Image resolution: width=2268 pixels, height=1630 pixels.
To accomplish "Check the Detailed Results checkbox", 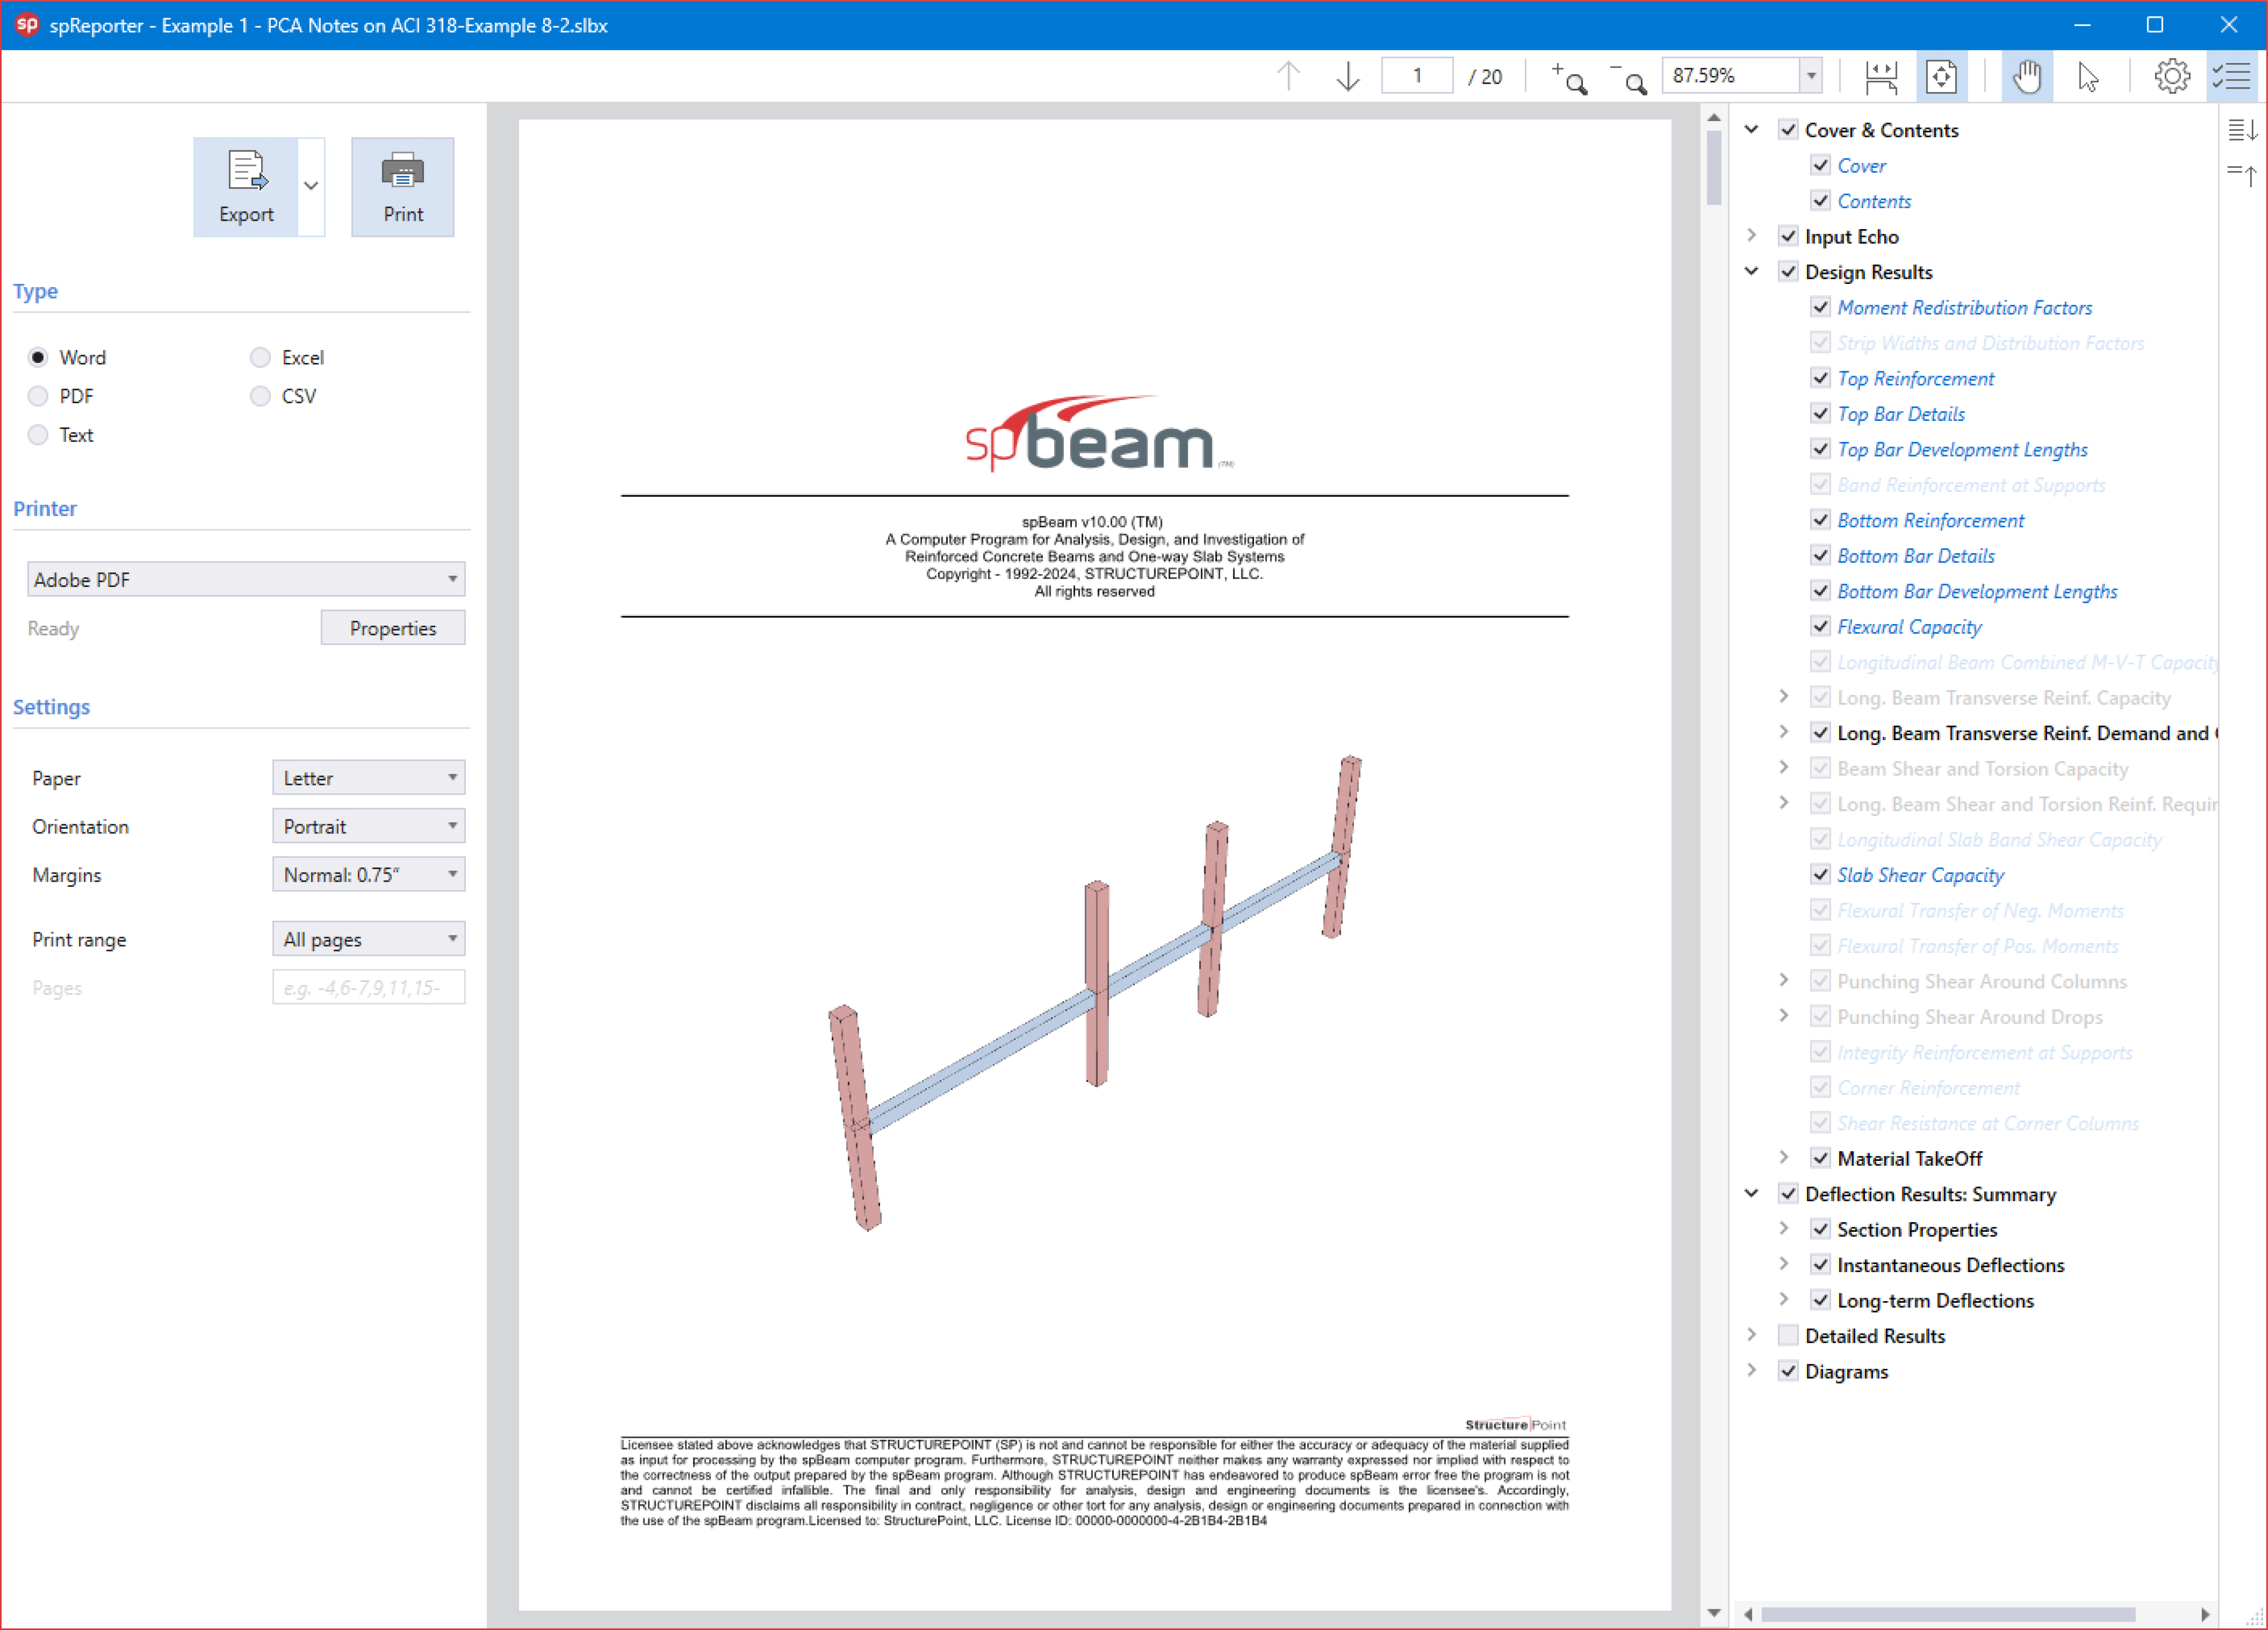I will coord(1788,1336).
